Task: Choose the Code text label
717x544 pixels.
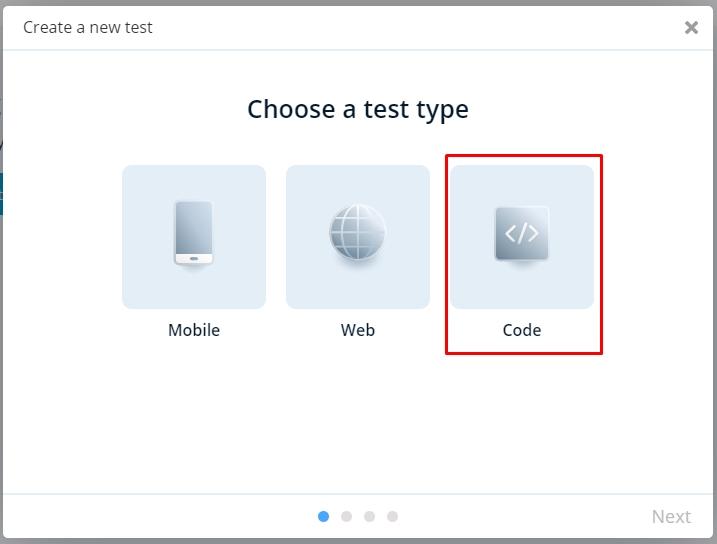Action: tap(522, 330)
